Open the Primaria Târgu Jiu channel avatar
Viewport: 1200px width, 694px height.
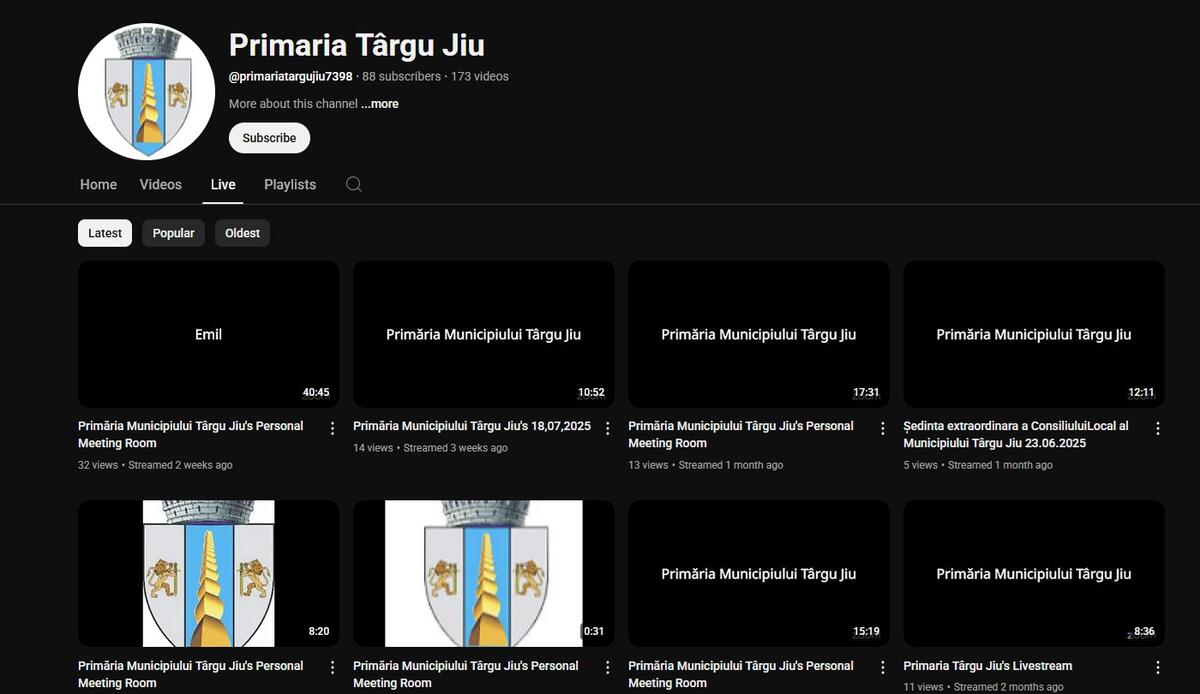146,91
